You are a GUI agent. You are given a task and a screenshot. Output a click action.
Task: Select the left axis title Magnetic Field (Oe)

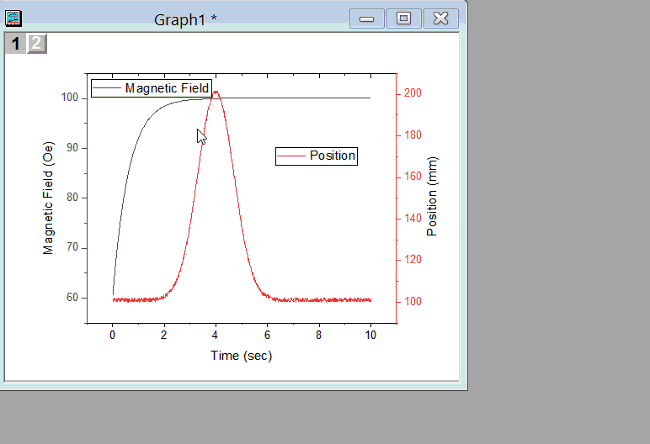tap(49, 198)
